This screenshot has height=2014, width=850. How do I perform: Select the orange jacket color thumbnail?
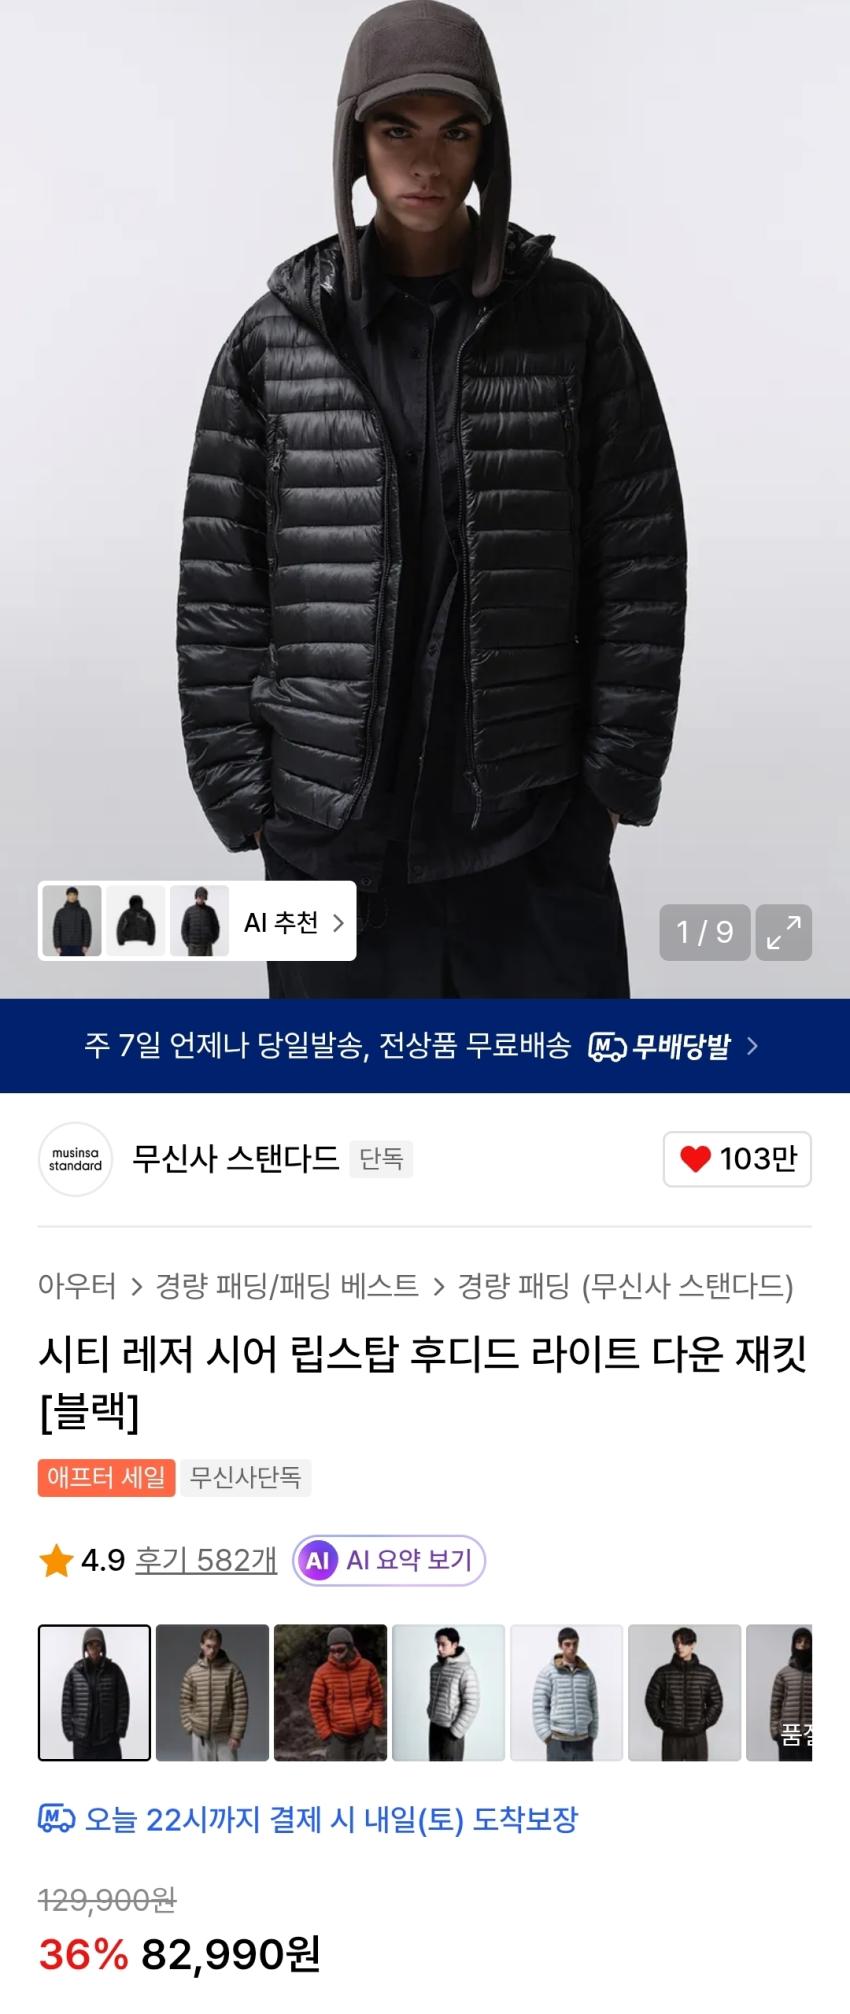coord(330,1693)
